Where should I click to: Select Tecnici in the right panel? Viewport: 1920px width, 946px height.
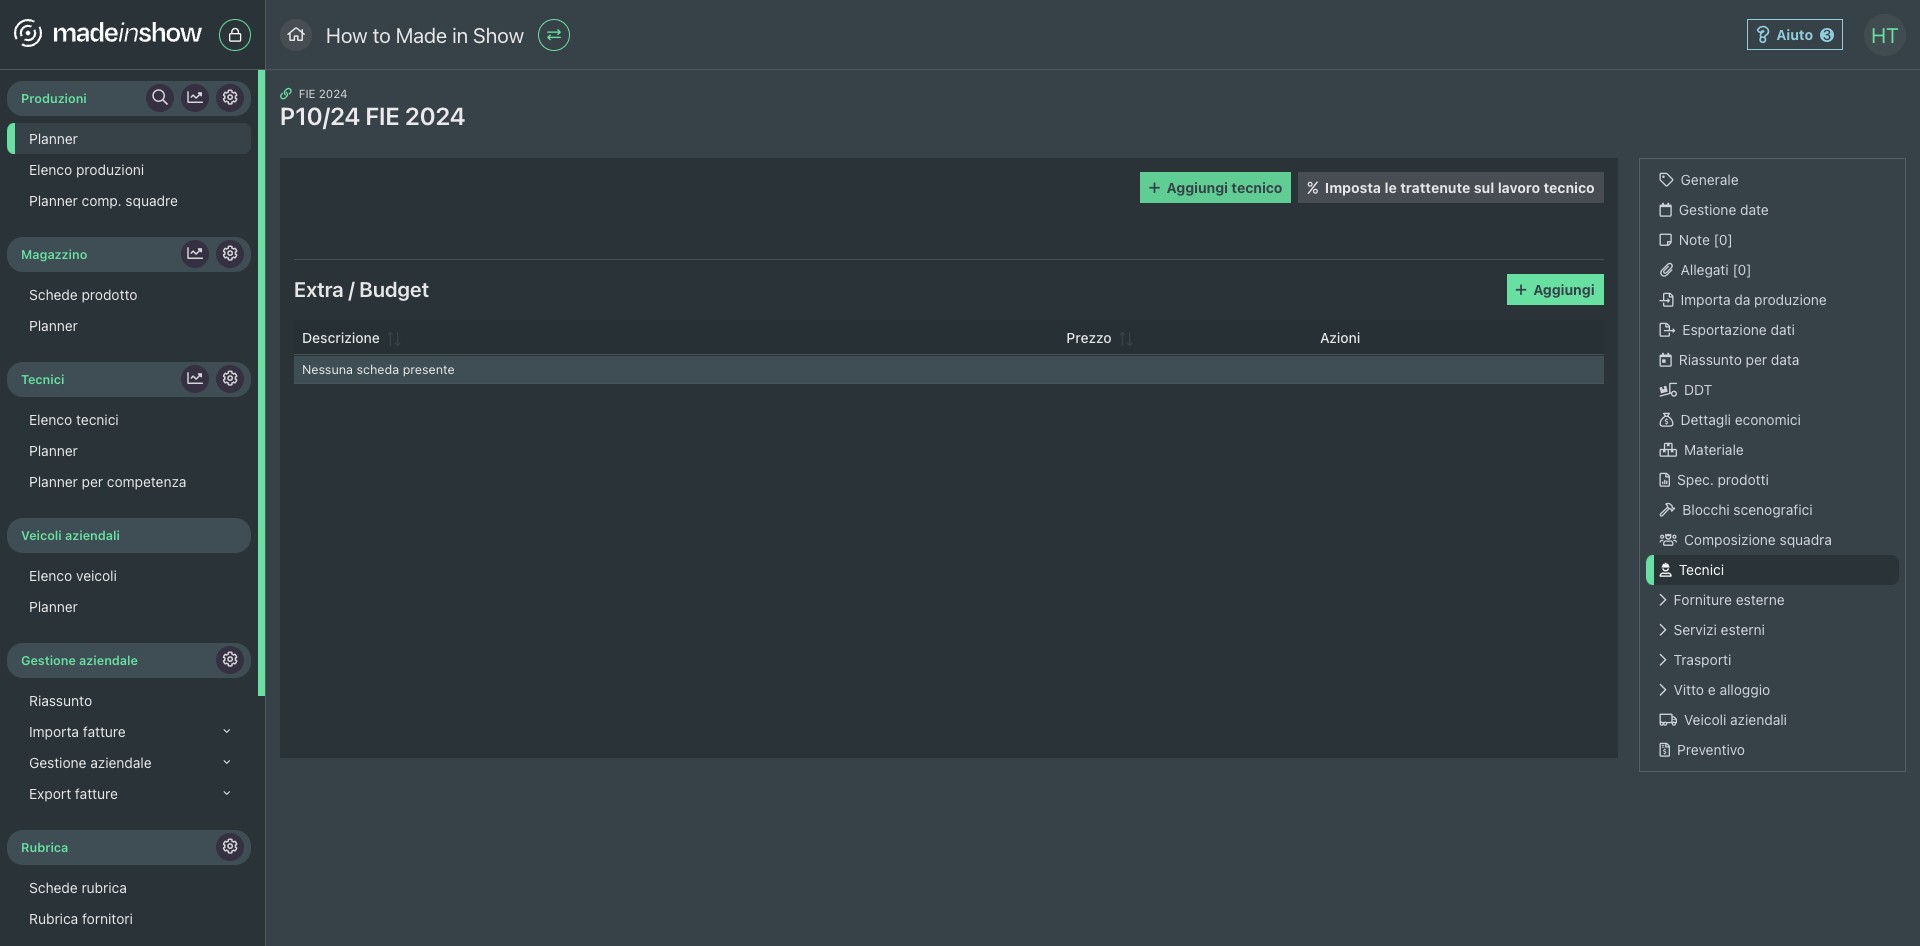(1772, 570)
